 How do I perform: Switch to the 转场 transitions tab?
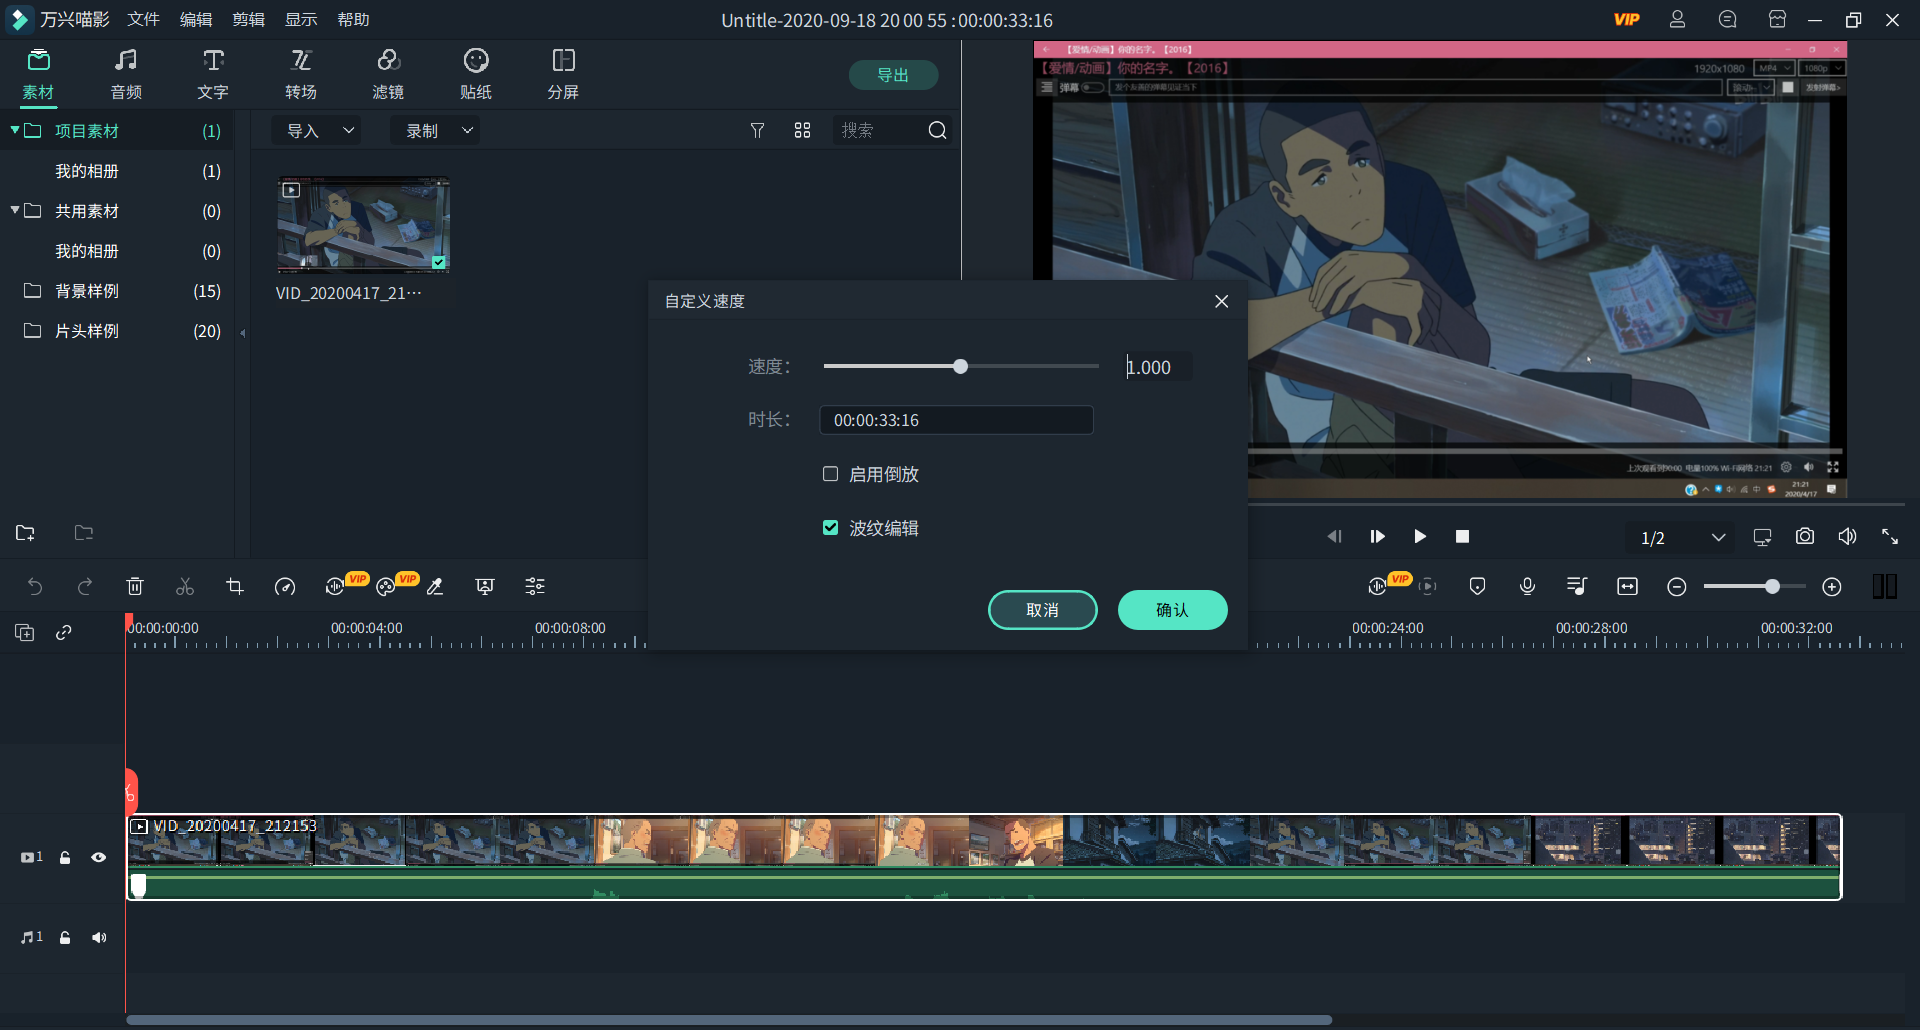tap(301, 74)
